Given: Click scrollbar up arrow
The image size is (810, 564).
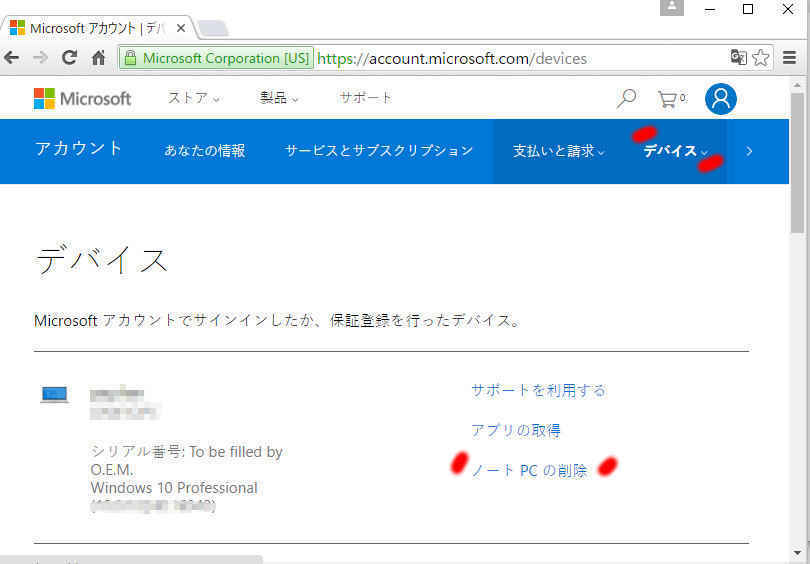Looking at the screenshot, I should pos(797,85).
